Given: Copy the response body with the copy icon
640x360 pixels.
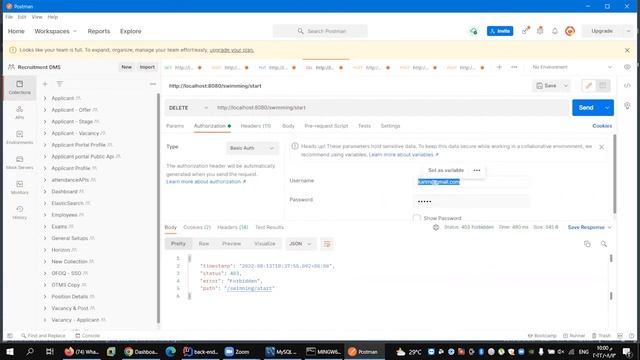Looking at the screenshot, I should click(587, 244).
